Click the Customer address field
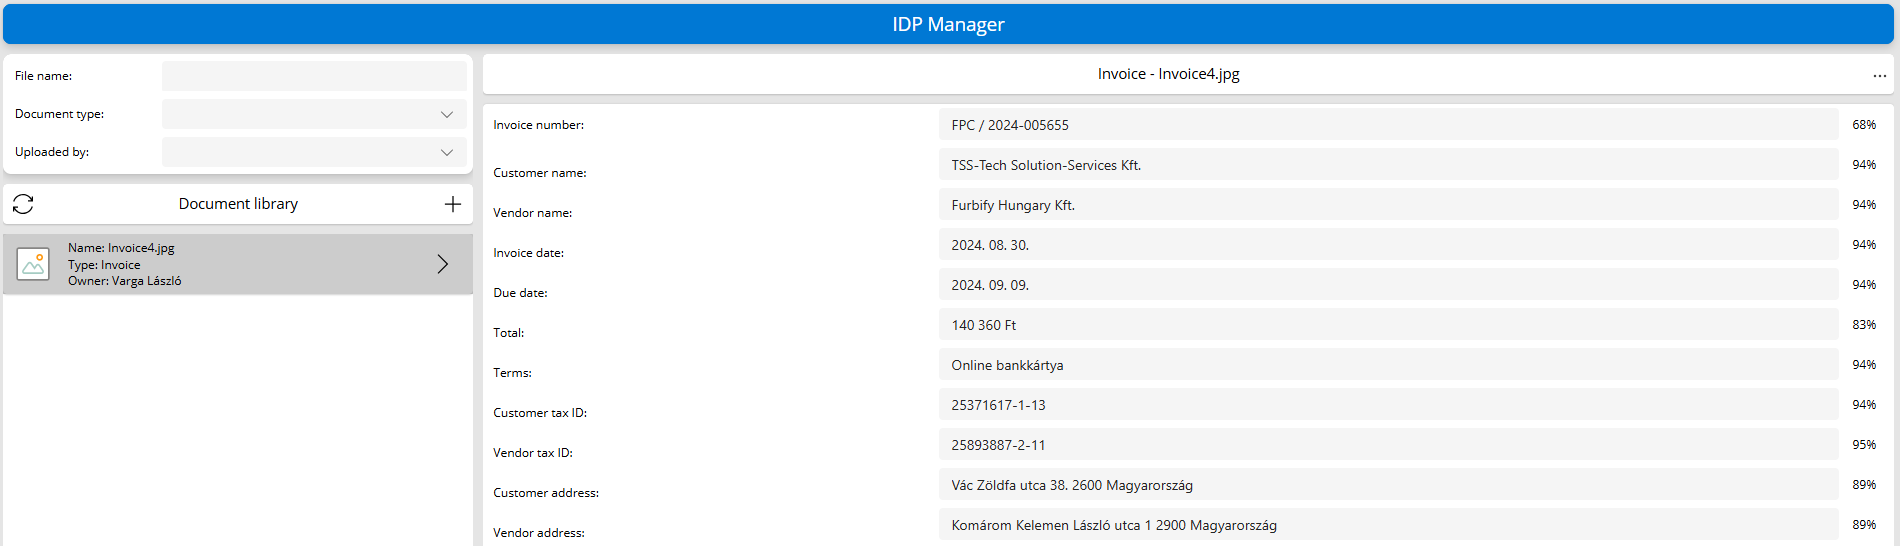 tap(1388, 485)
